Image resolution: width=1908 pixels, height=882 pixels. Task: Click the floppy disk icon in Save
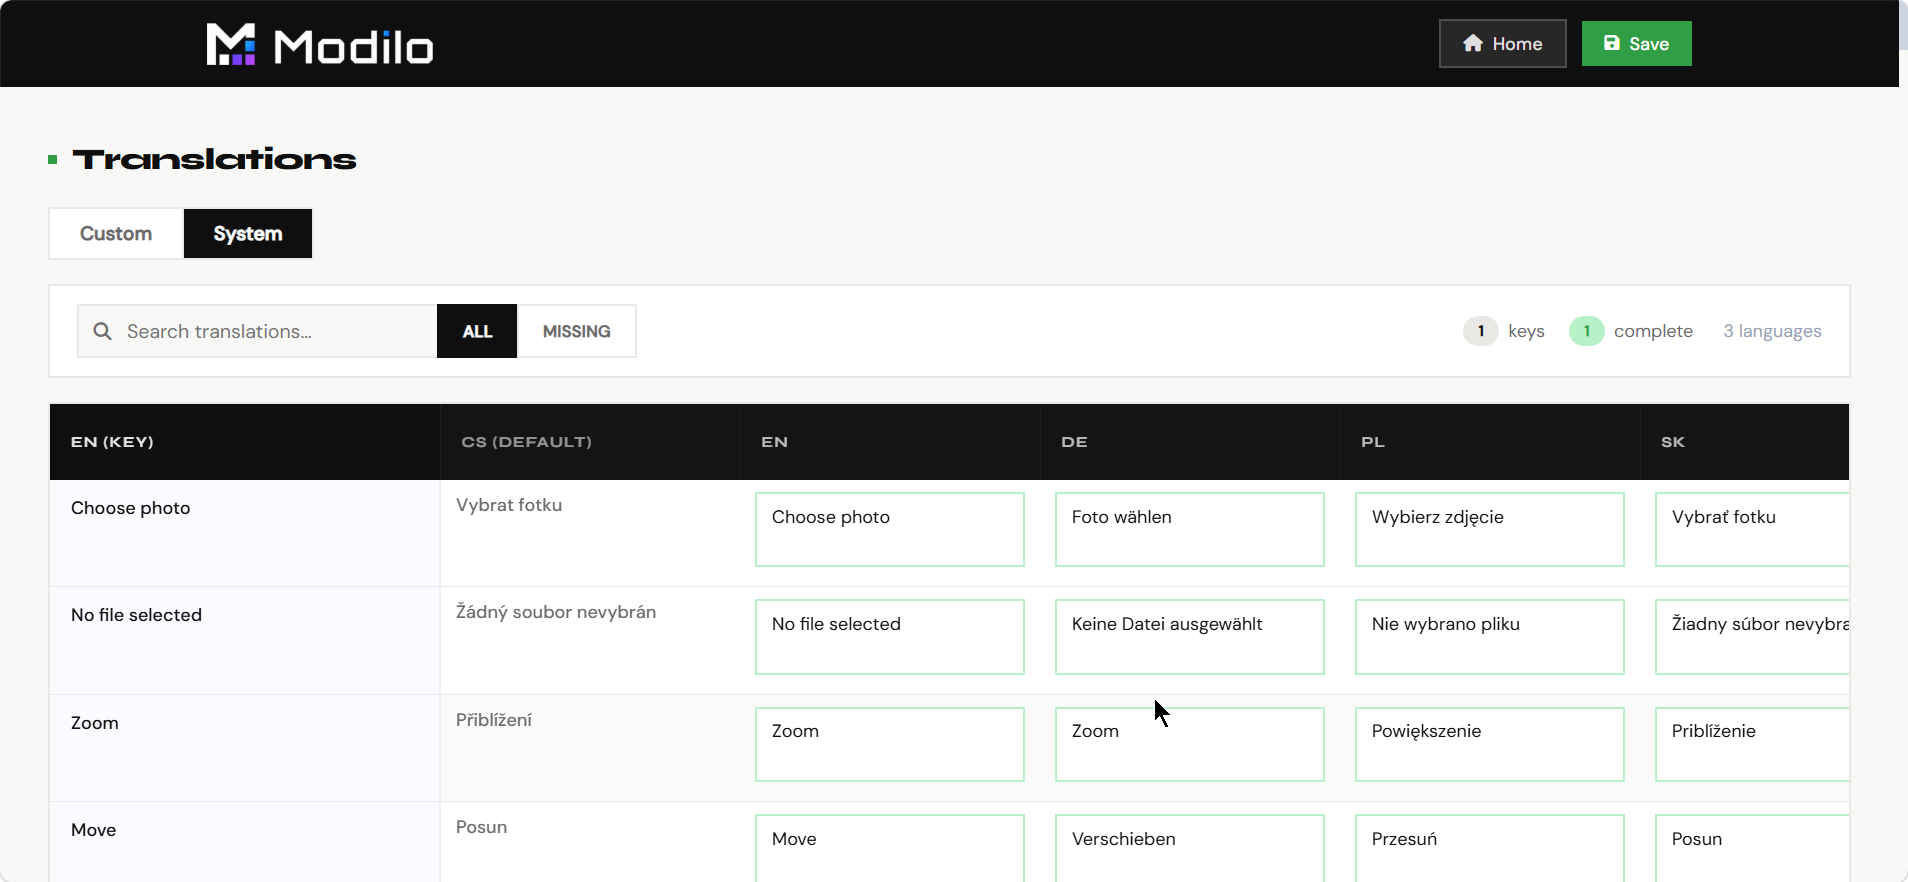(1612, 43)
